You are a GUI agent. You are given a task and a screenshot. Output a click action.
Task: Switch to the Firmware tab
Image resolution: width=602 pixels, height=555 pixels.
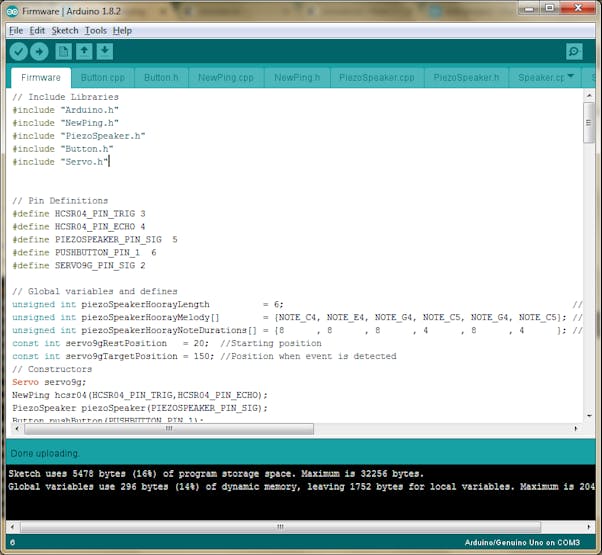41,78
